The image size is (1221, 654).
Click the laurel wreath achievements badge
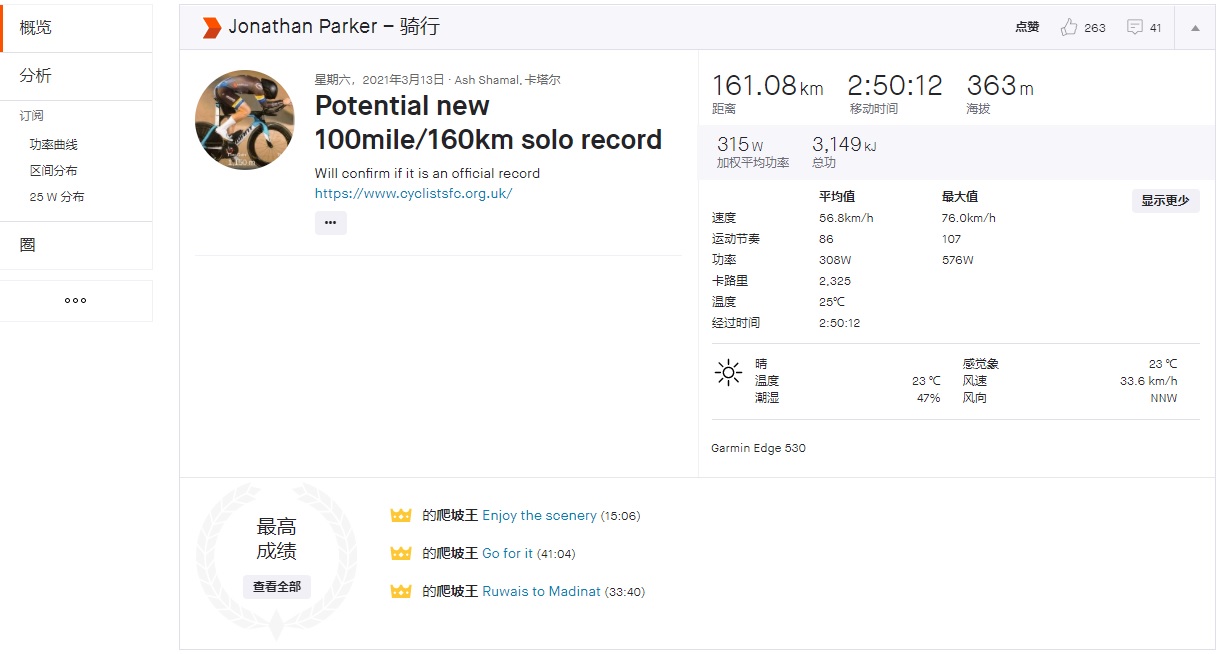pos(276,560)
